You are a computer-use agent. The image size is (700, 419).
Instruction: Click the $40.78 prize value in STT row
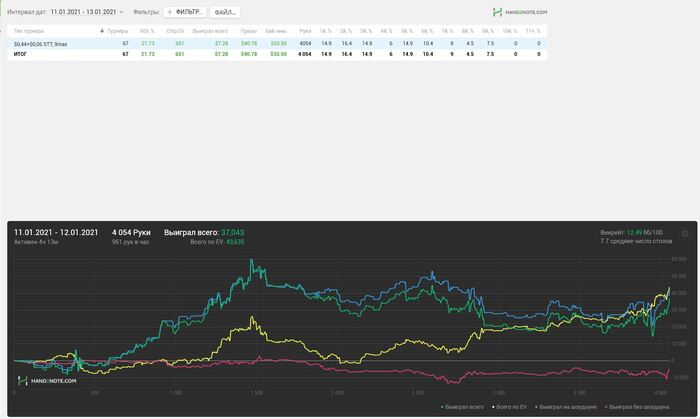[249, 43]
